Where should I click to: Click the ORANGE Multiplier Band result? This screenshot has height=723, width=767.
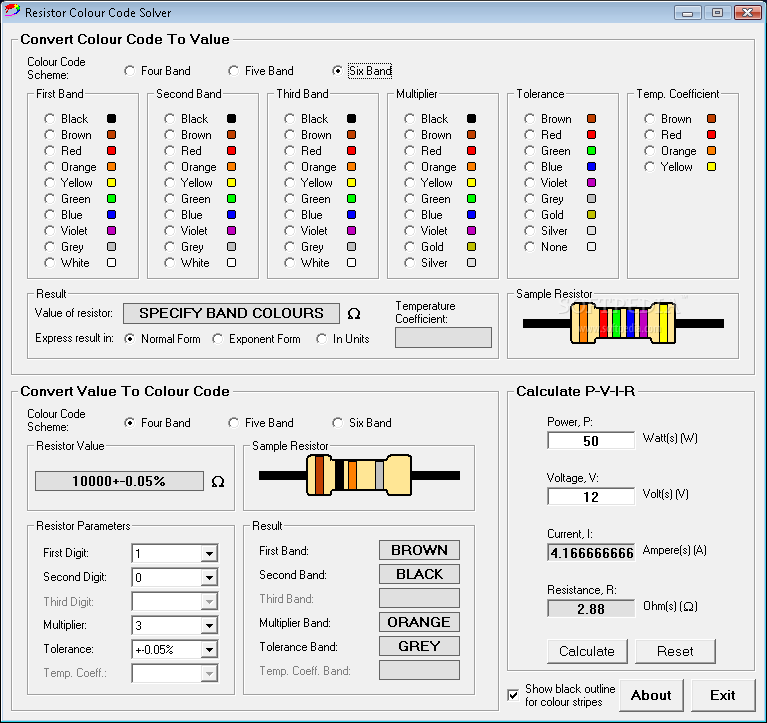click(x=419, y=622)
